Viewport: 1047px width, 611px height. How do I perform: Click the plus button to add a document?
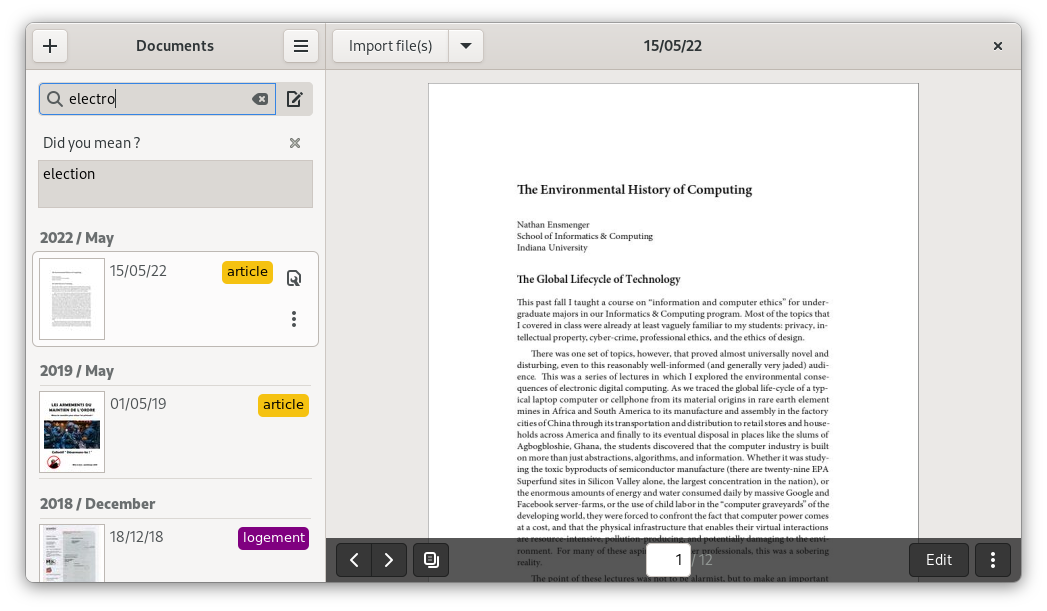[50, 46]
